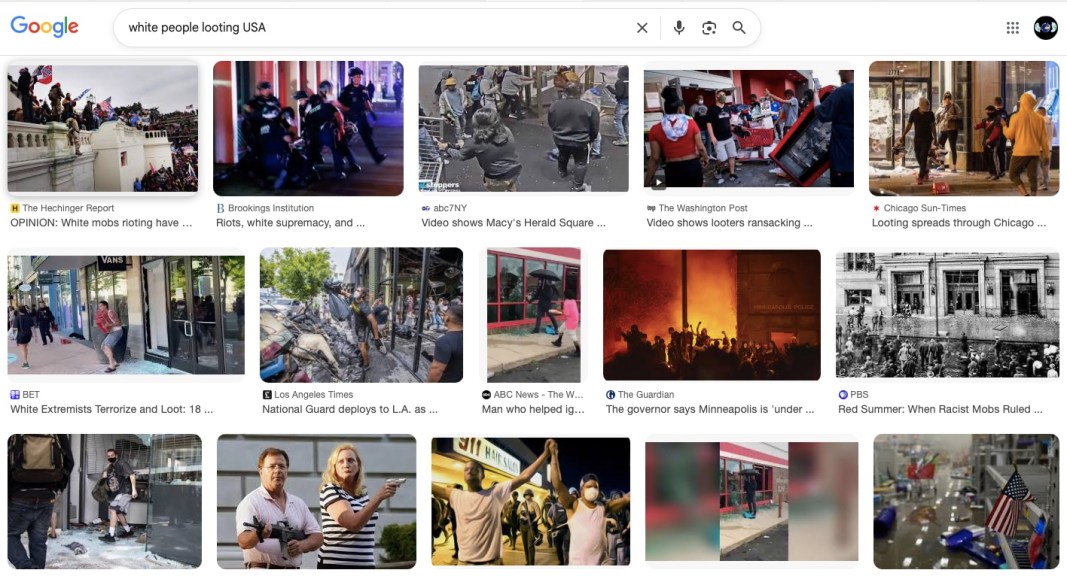
Task: Click the search text input field
Action: 370,28
